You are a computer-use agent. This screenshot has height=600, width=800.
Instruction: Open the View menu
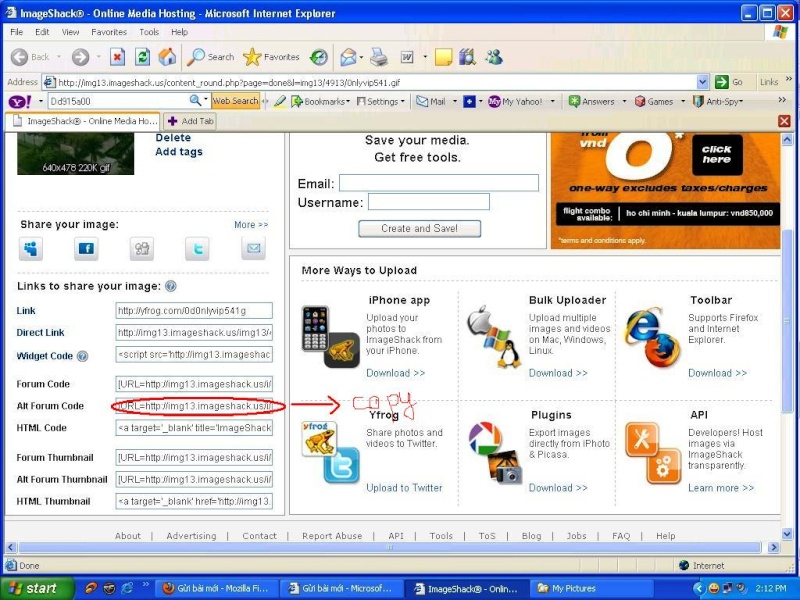[x=70, y=32]
